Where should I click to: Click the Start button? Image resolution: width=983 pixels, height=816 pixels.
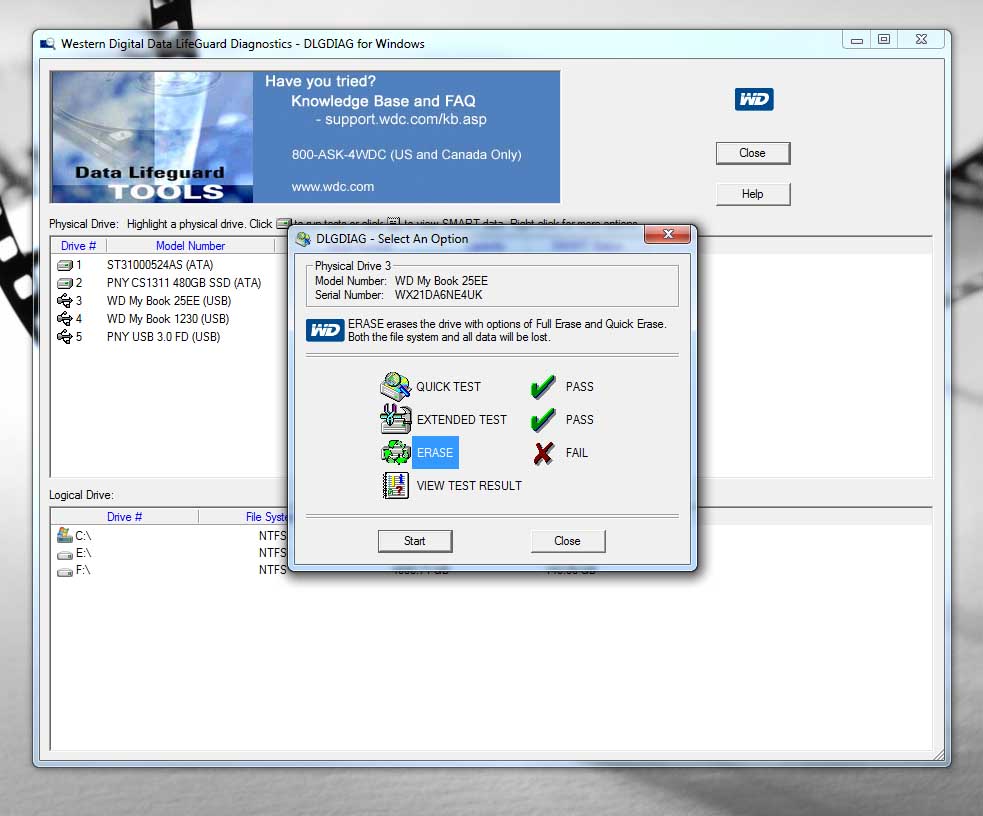click(414, 541)
